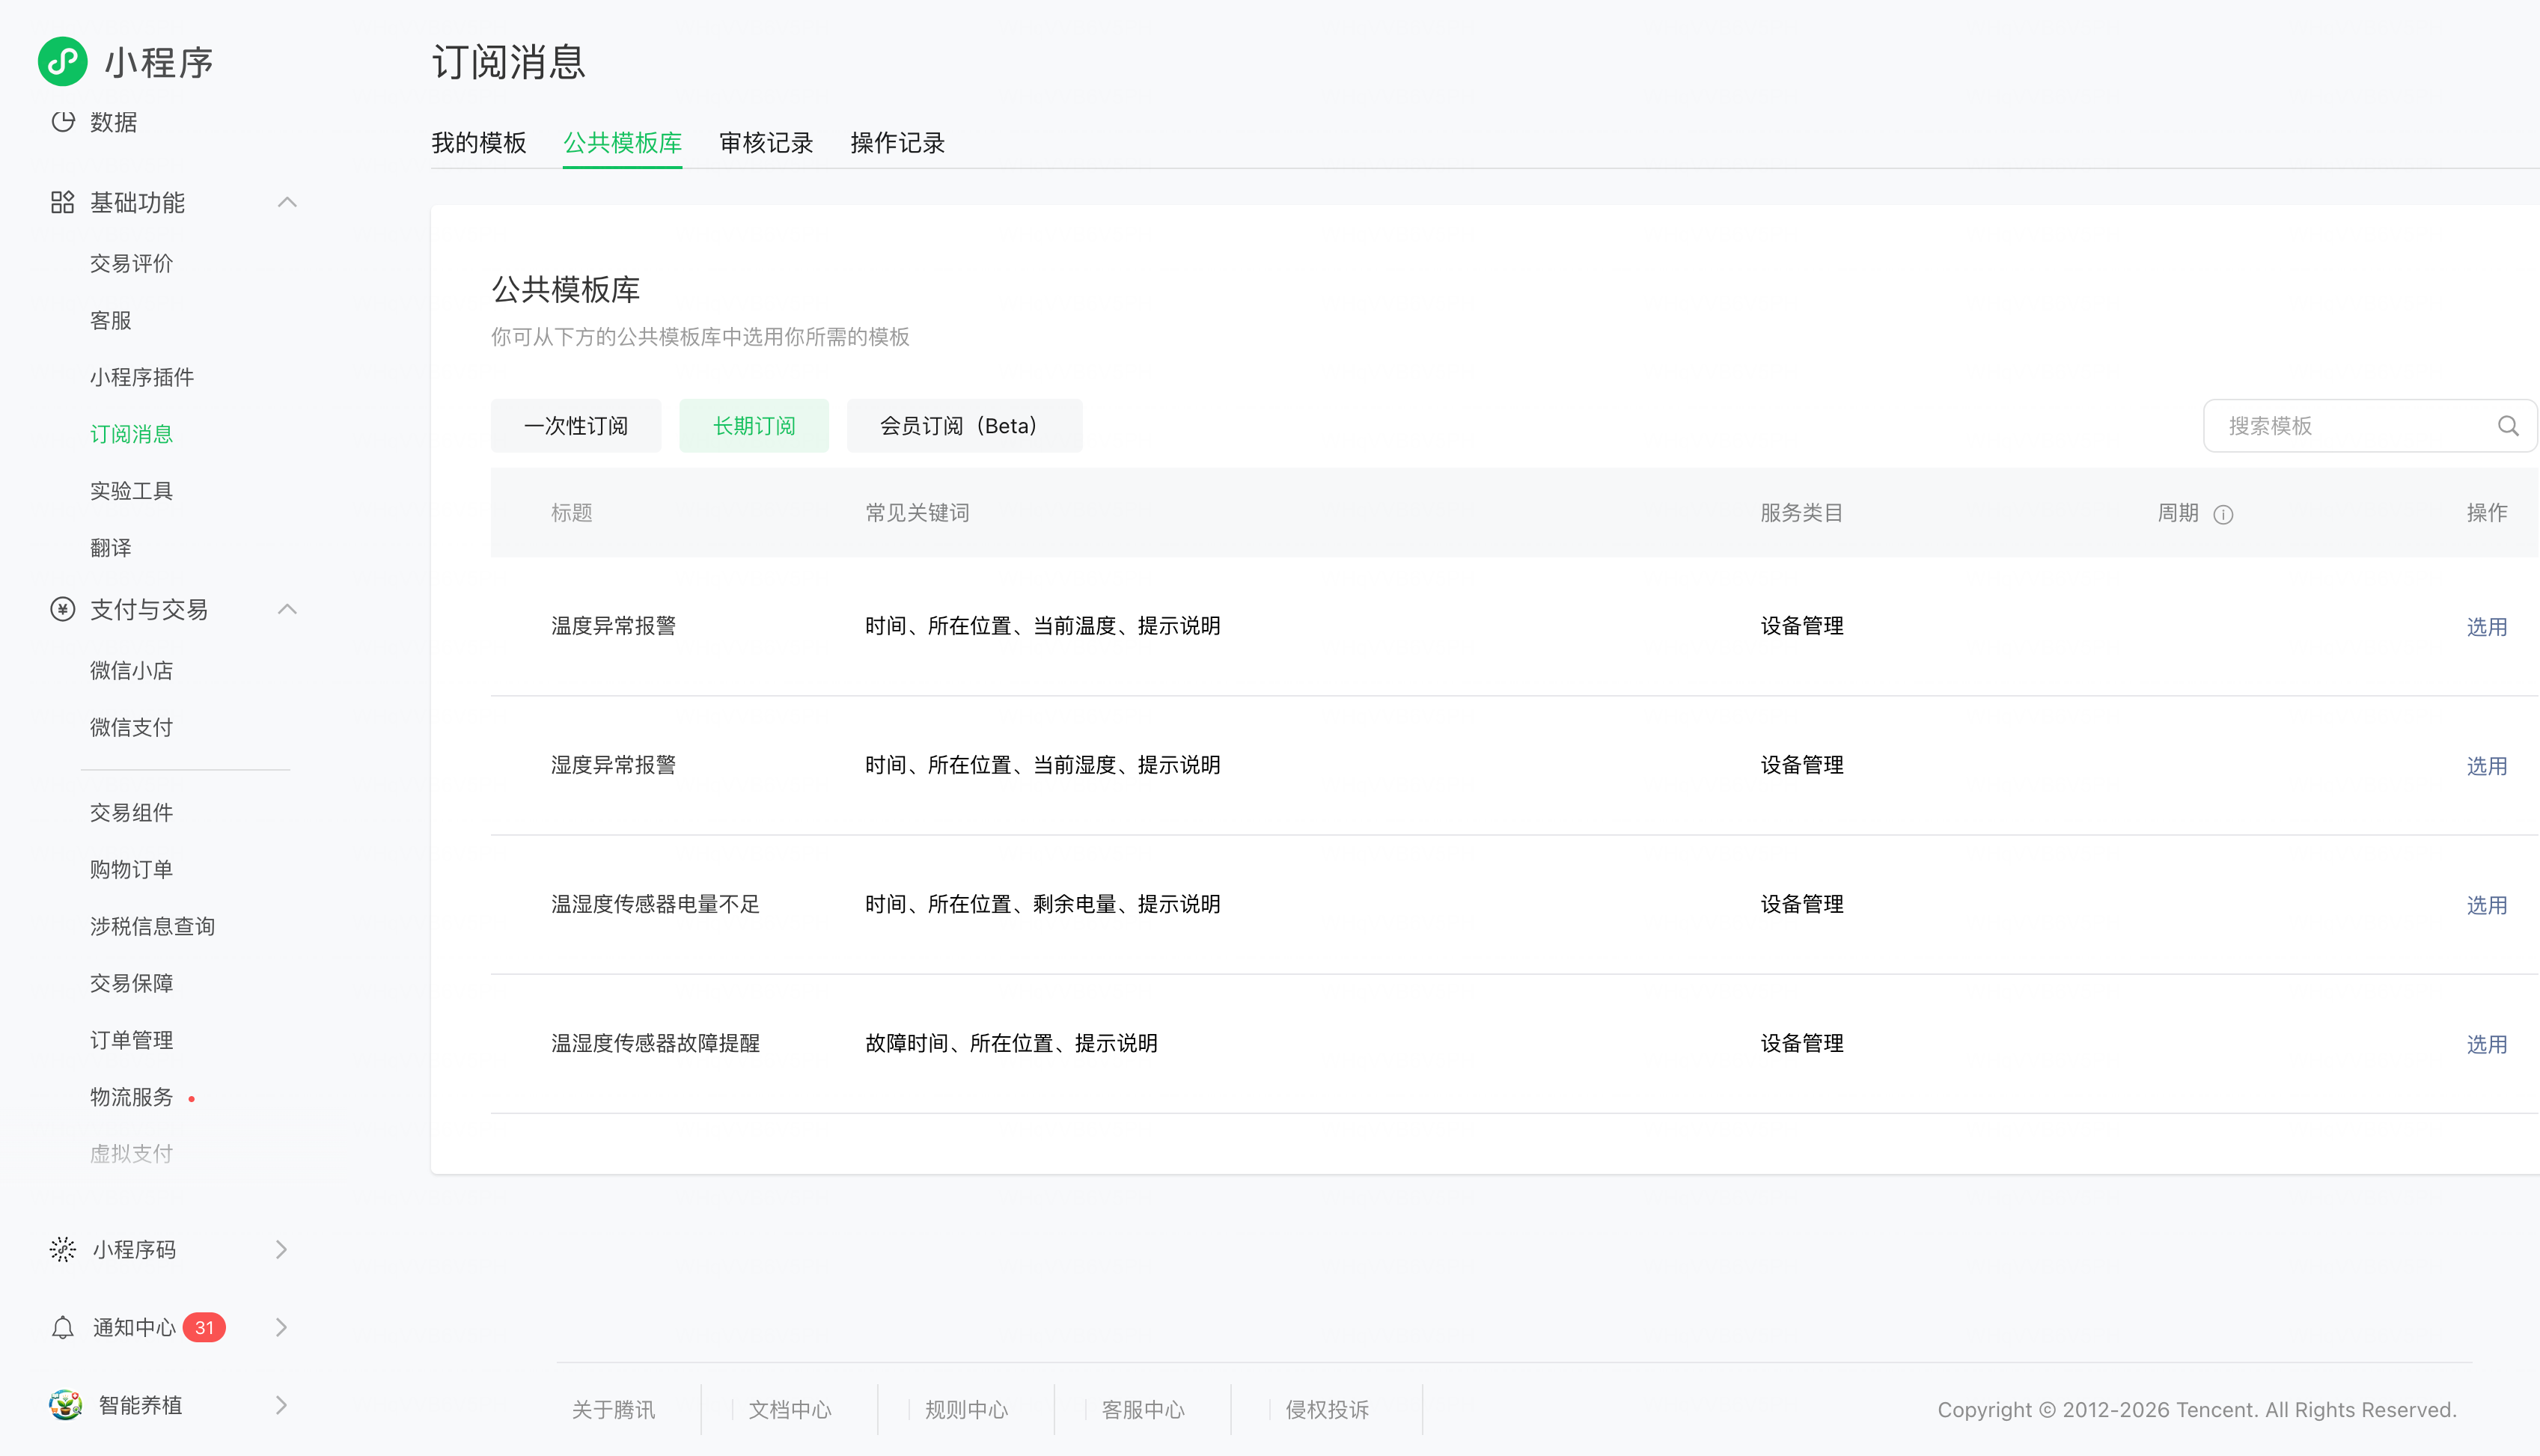2540x1456 pixels.
Task: Click the 智能养植 avatar icon
Action: (65, 1405)
